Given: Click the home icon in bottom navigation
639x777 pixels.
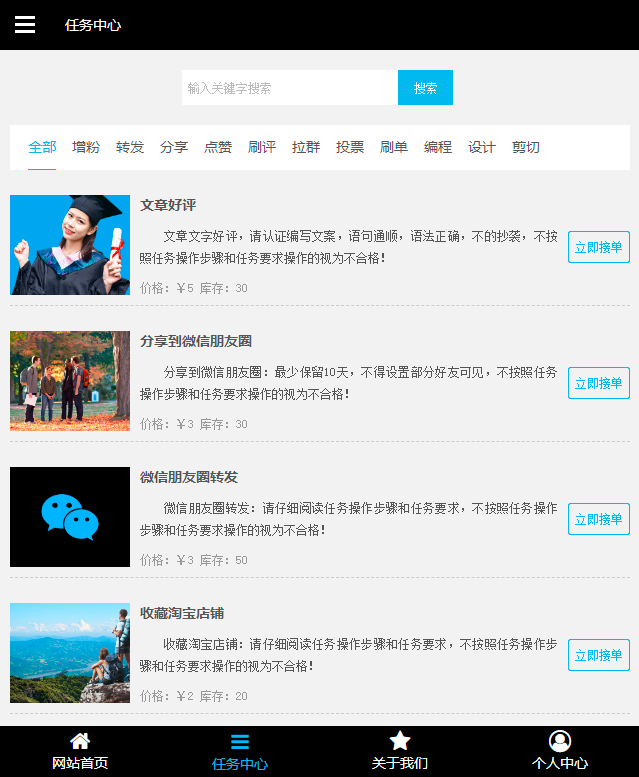Looking at the screenshot, I should [x=80, y=741].
